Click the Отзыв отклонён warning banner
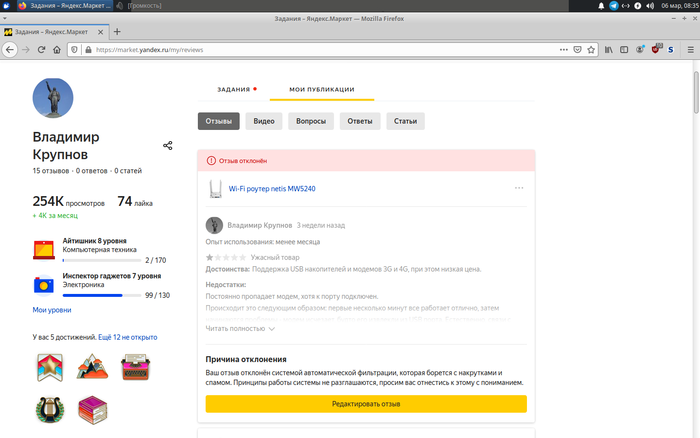Screen dimensions: 700x438 point(366,161)
